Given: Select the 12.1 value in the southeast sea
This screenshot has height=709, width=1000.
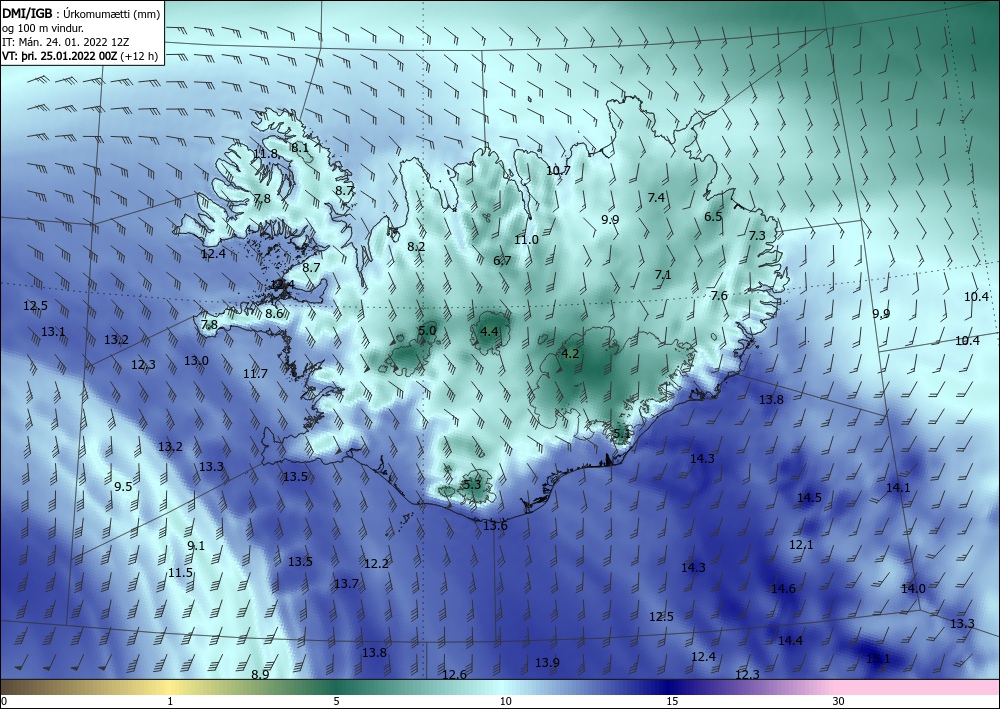Looking at the screenshot, I should [x=801, y=545].
